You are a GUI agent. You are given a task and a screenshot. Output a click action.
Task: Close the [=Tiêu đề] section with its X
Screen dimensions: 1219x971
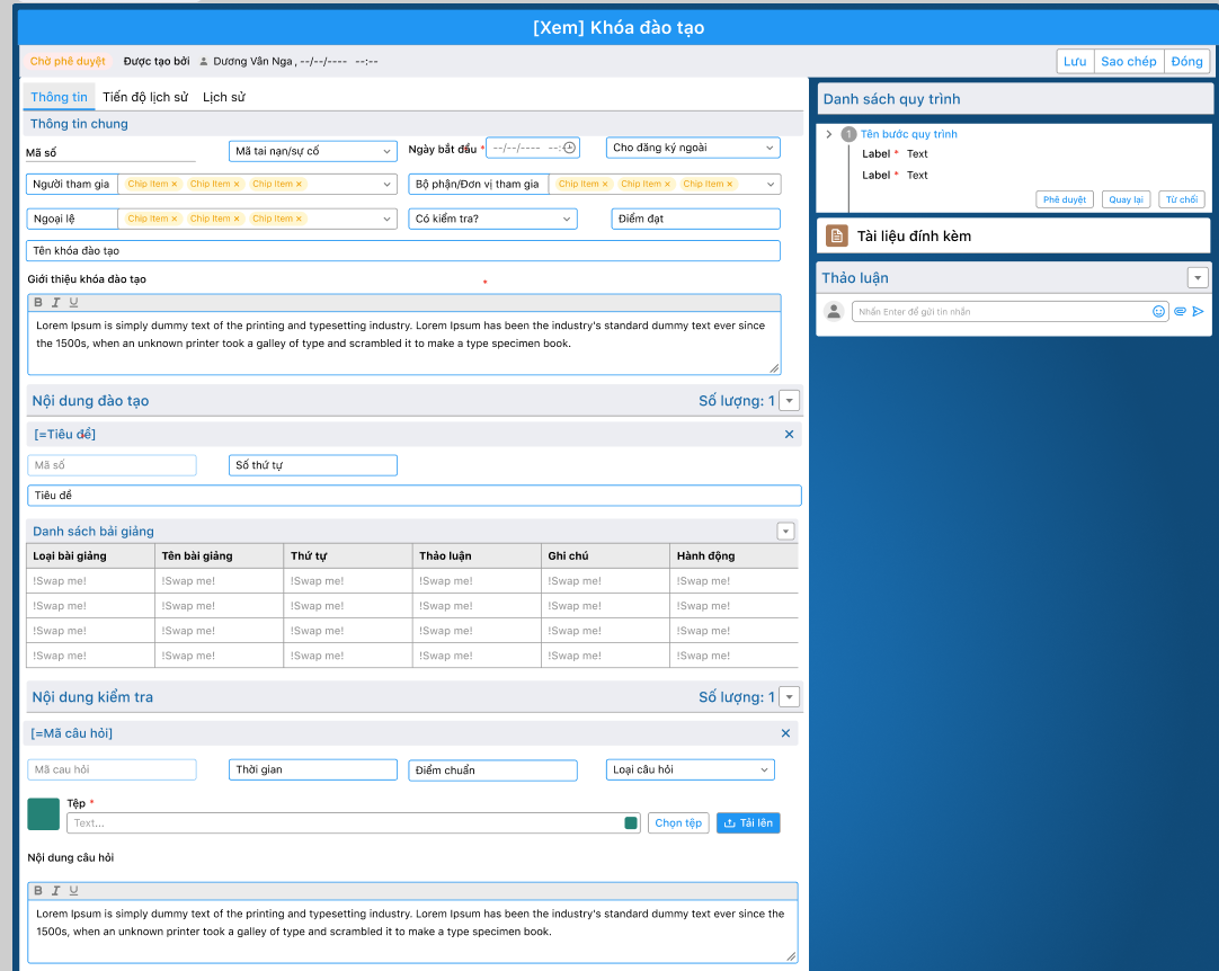[789, 434]
